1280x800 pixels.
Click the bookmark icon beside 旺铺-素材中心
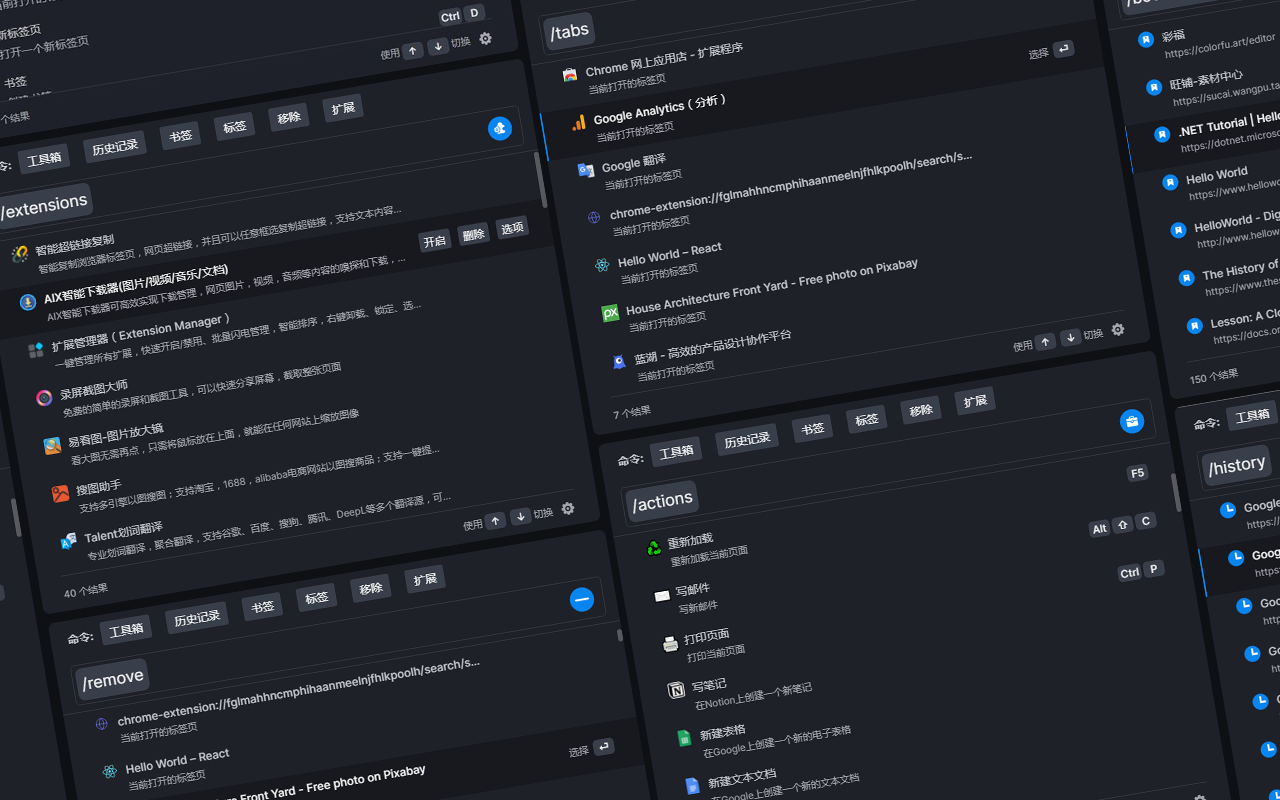[x=1154, y=87]
